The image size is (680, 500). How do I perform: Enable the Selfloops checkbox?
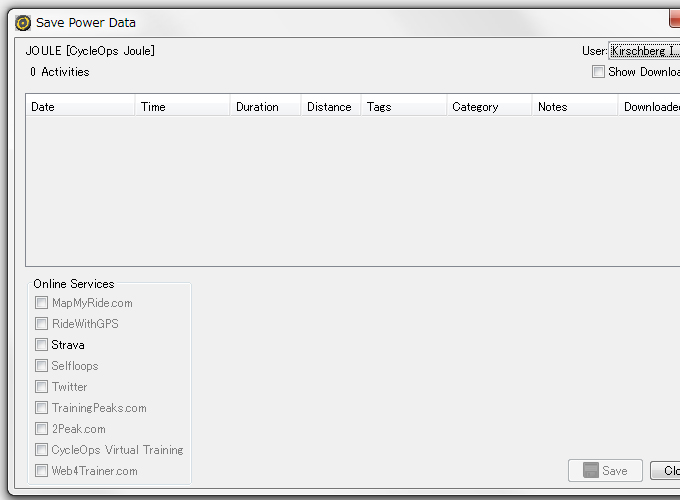click(41, 366)
